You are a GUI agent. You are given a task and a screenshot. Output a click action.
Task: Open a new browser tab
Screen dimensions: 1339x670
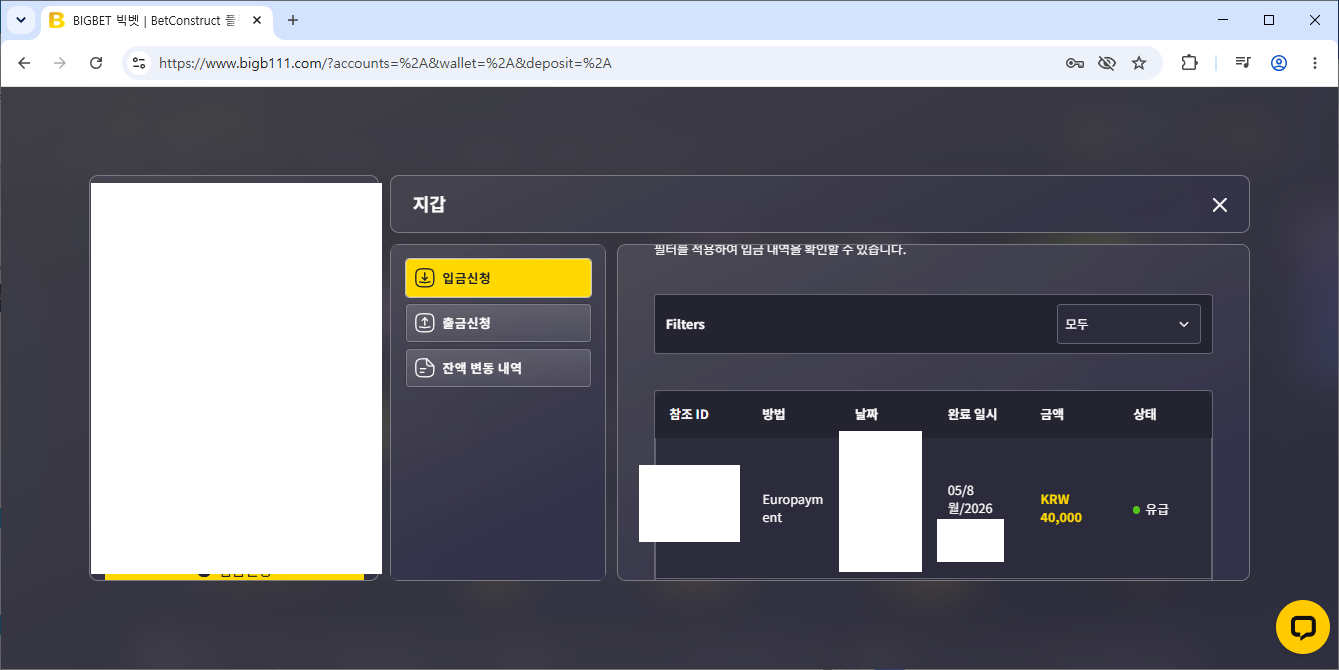point(293,20)
